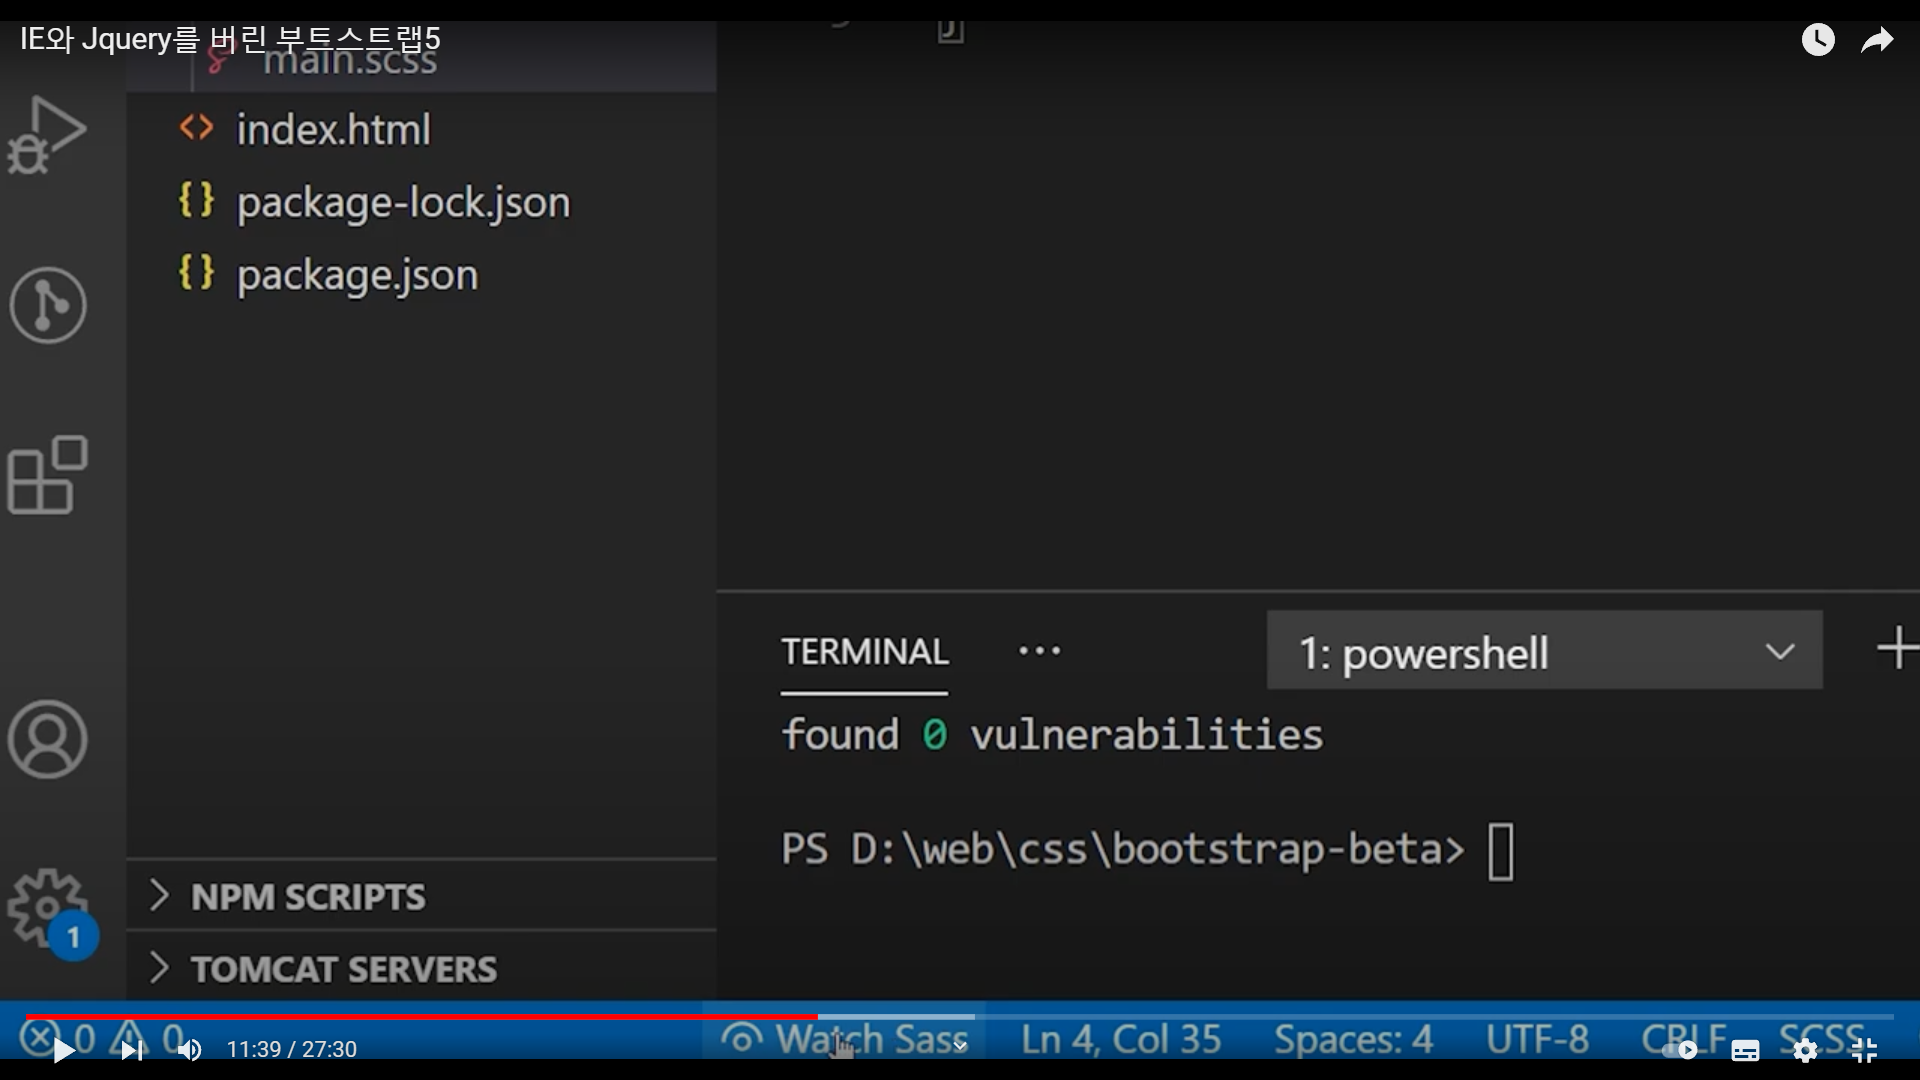This screenshot has width=1920, height=1080.
Task: Exit fullscreen mode
Action: pos(1864,1050)
